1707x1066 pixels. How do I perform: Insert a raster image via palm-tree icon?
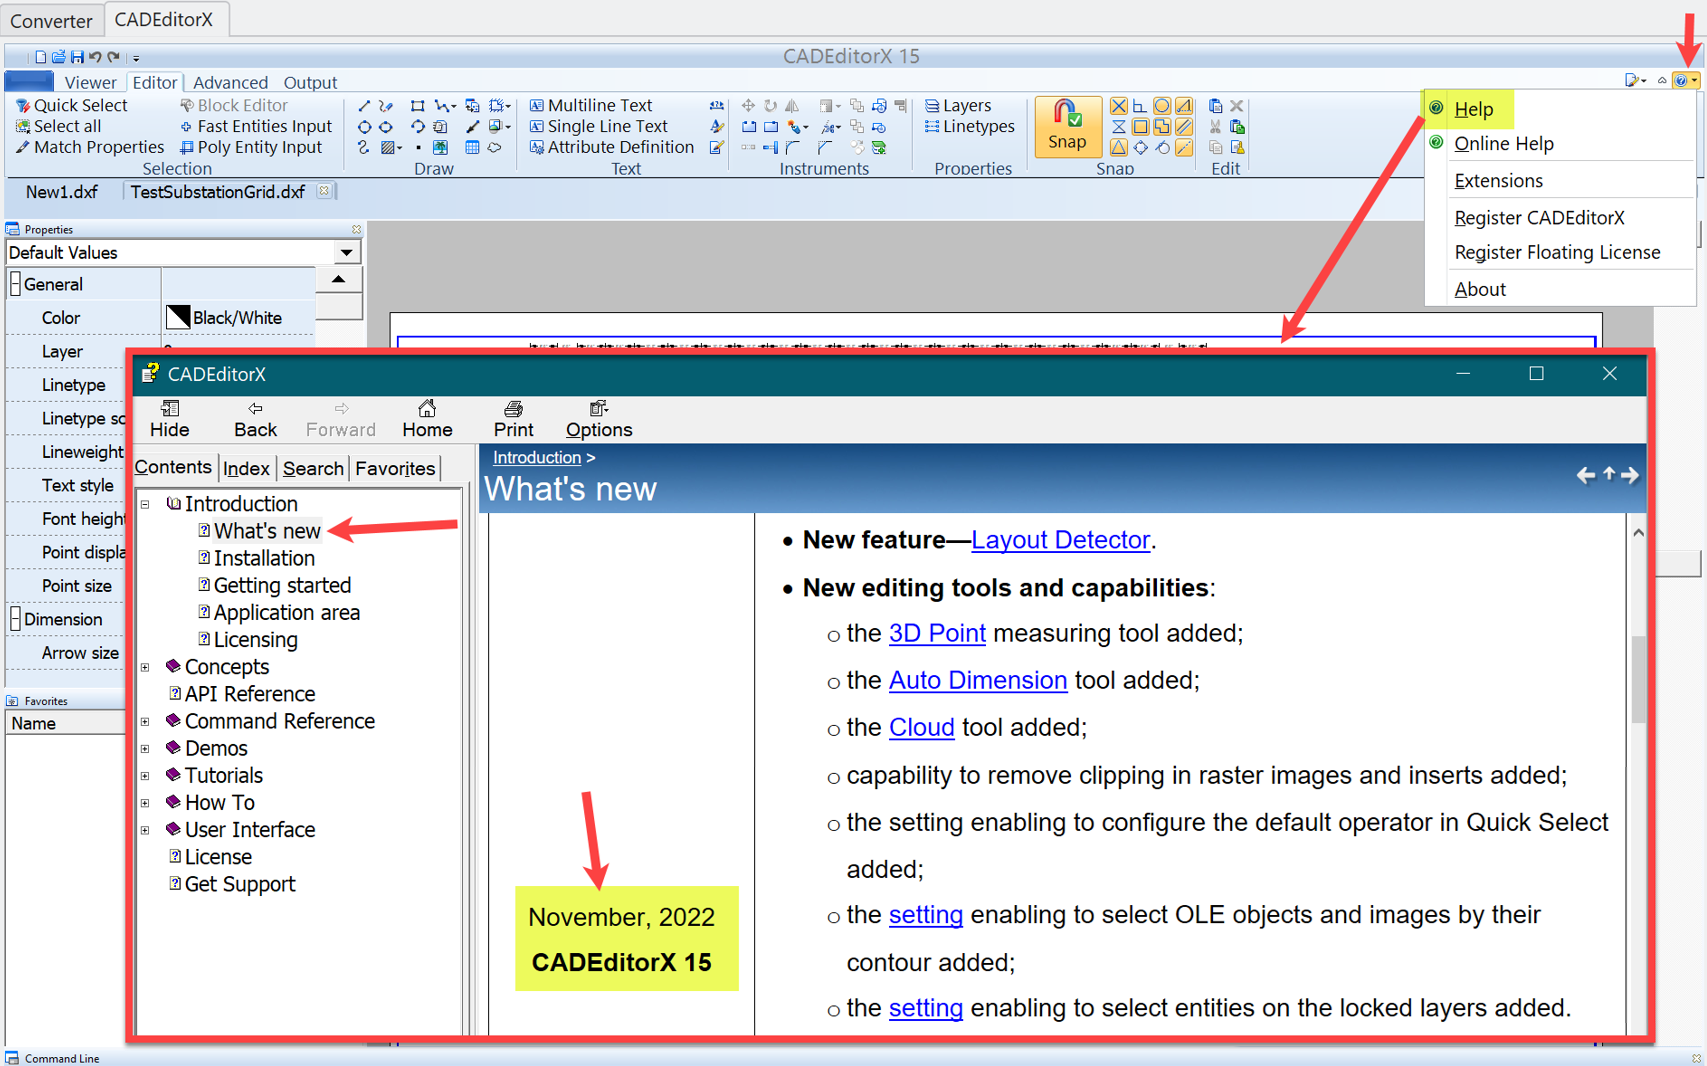(440, 148)
